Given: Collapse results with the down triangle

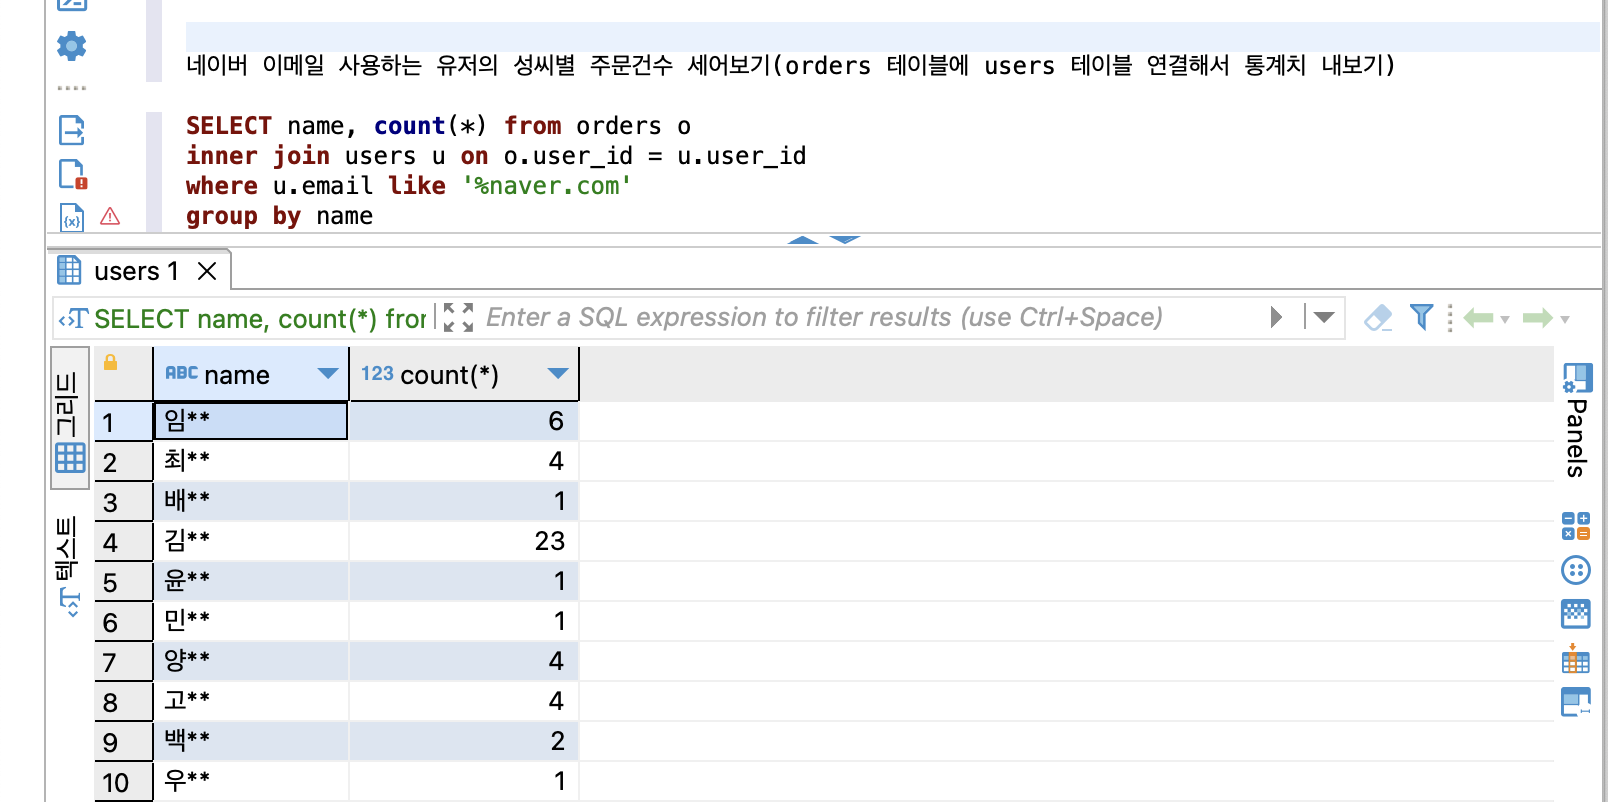Looking at the screenshot, I should (845, 240).
